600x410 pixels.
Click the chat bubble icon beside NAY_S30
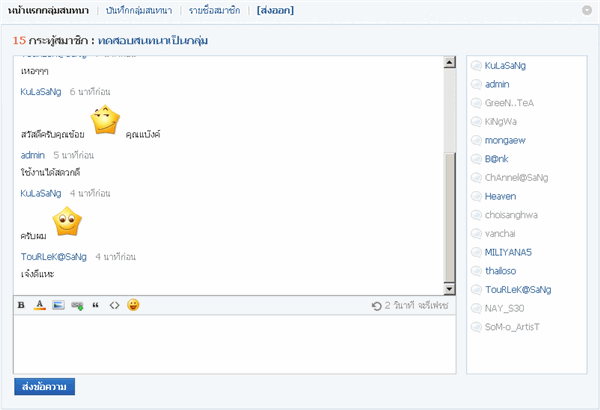[476, 308]
